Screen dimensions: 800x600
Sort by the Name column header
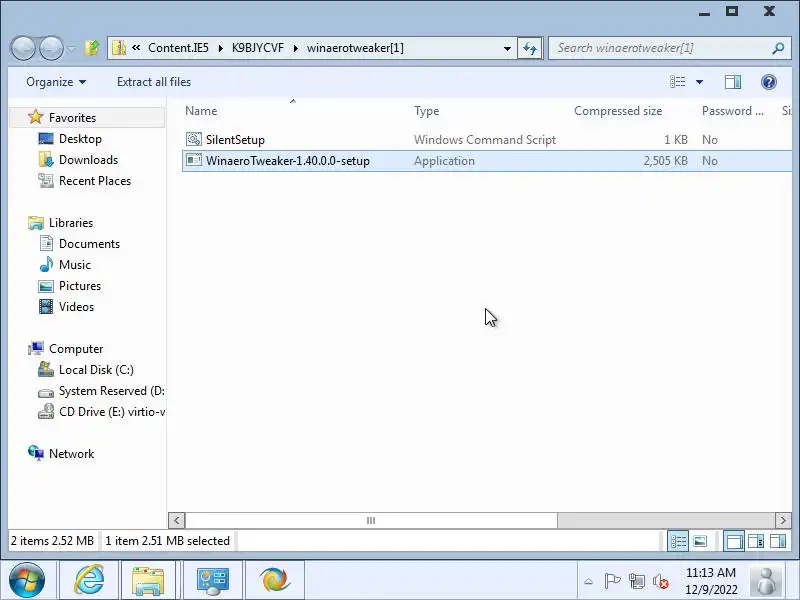pyautogui.click(x=201, y=111)
